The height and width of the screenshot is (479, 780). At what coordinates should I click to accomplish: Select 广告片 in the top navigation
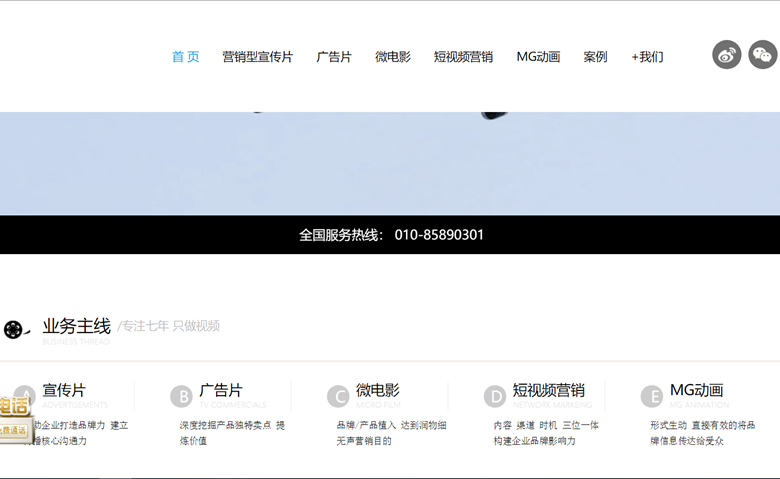[x=334, y=57]
